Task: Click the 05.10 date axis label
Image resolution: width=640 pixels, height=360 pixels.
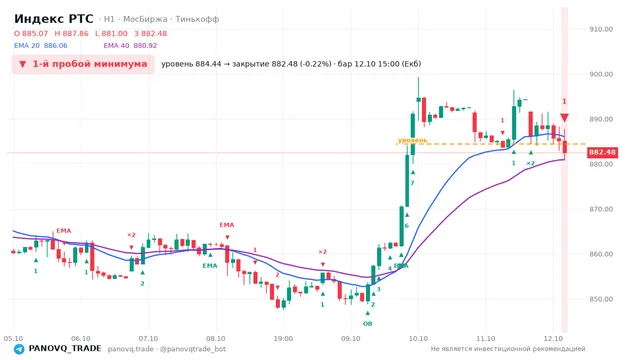Action: point(13,338)
